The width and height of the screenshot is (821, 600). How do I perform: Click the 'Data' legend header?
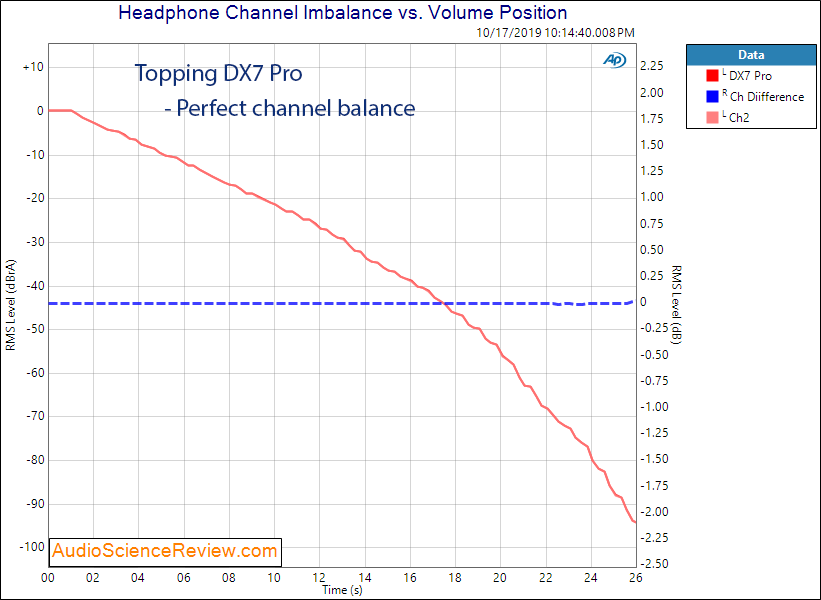click(x=751, y=55)
